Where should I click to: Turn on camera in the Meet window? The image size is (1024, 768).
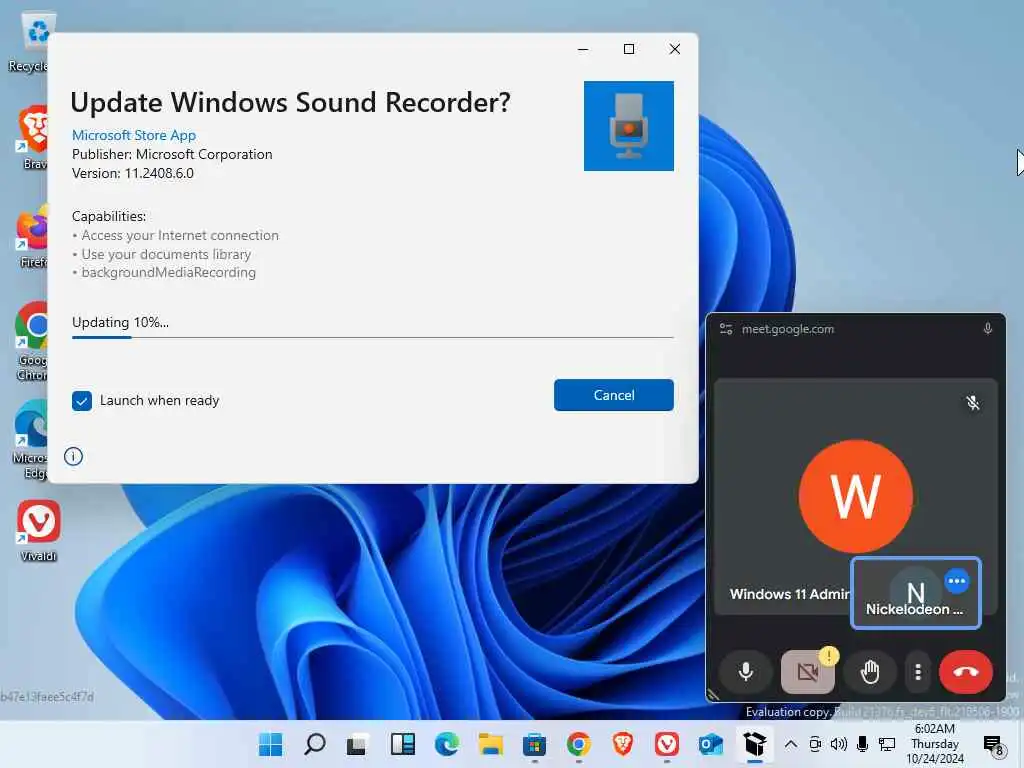[x=808, y=671]
